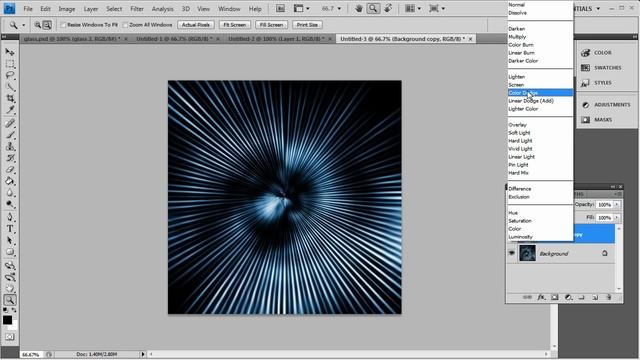Click the Actual Pixels button
Viewport: 640px width, 360px height.
[x=196, y=25]
